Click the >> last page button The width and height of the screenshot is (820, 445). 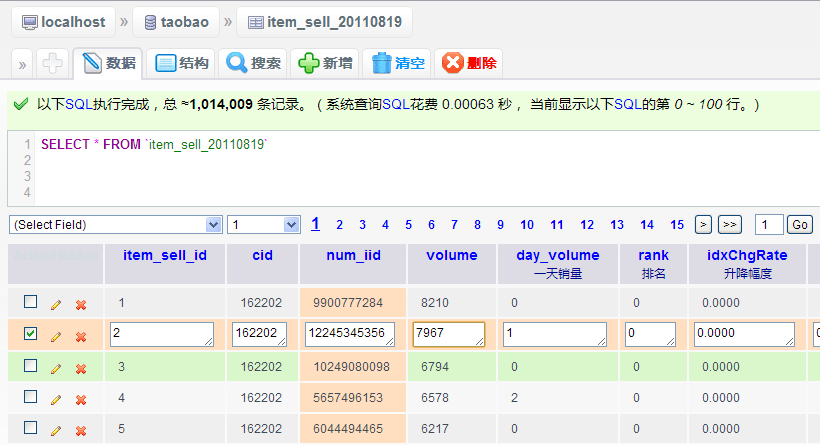pos(730,224)
